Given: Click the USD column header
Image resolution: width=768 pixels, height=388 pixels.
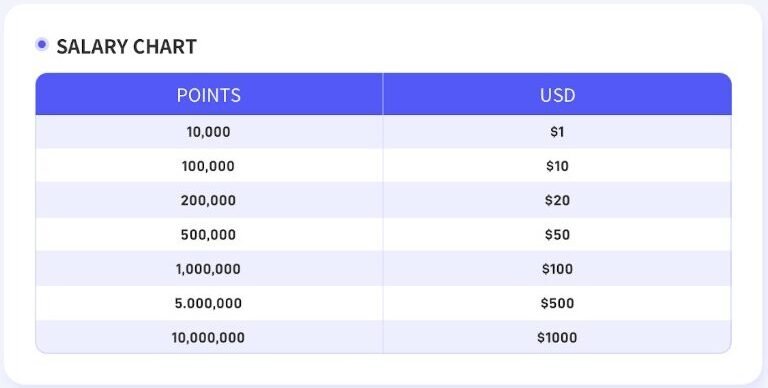Looking at the screenshot, I should click(557, 95).
